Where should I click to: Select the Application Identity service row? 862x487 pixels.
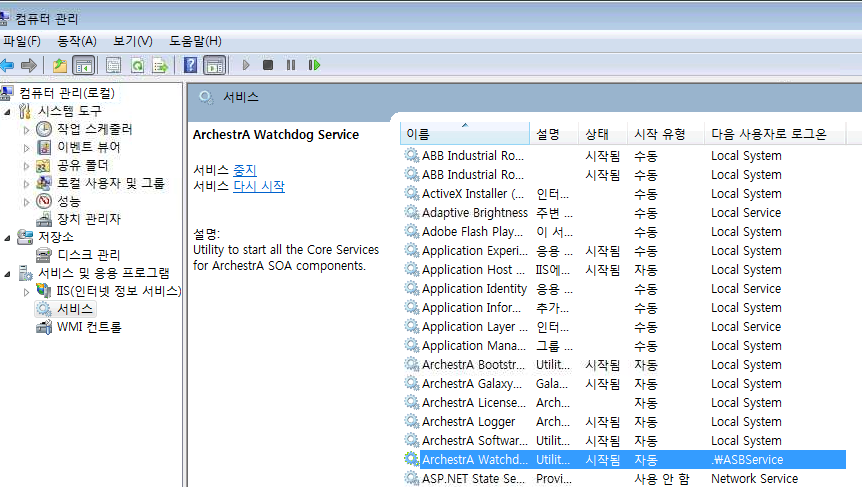click(624, 289)
